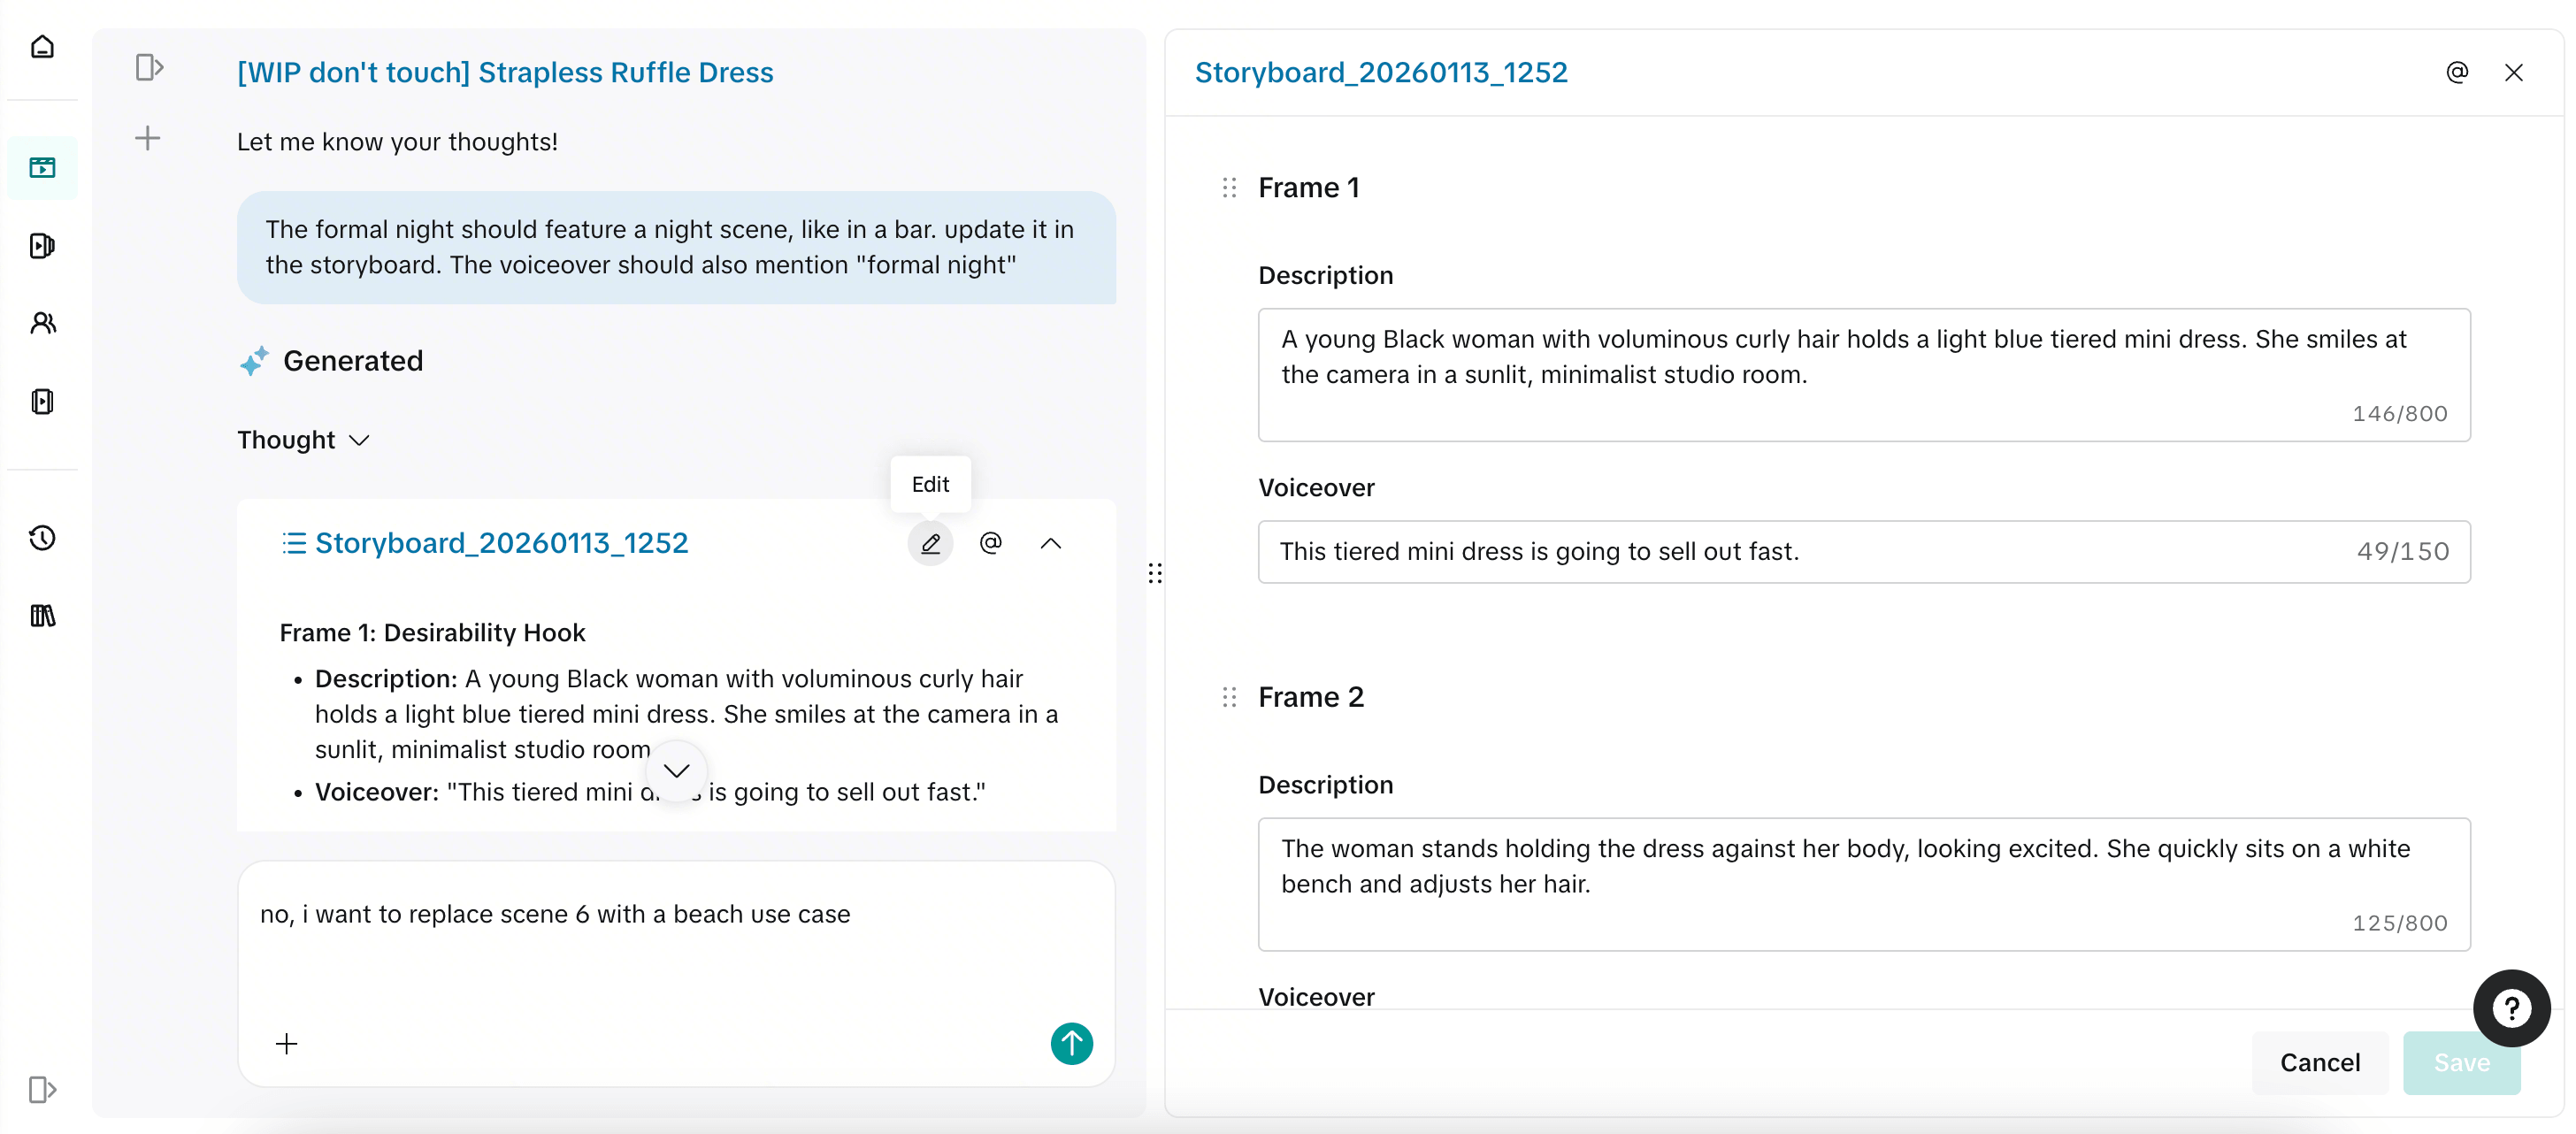This screenshot has height=1134, width=2576.
Task: Click the @ mention icon on storyboard card
Action: [x=990, y=543]
